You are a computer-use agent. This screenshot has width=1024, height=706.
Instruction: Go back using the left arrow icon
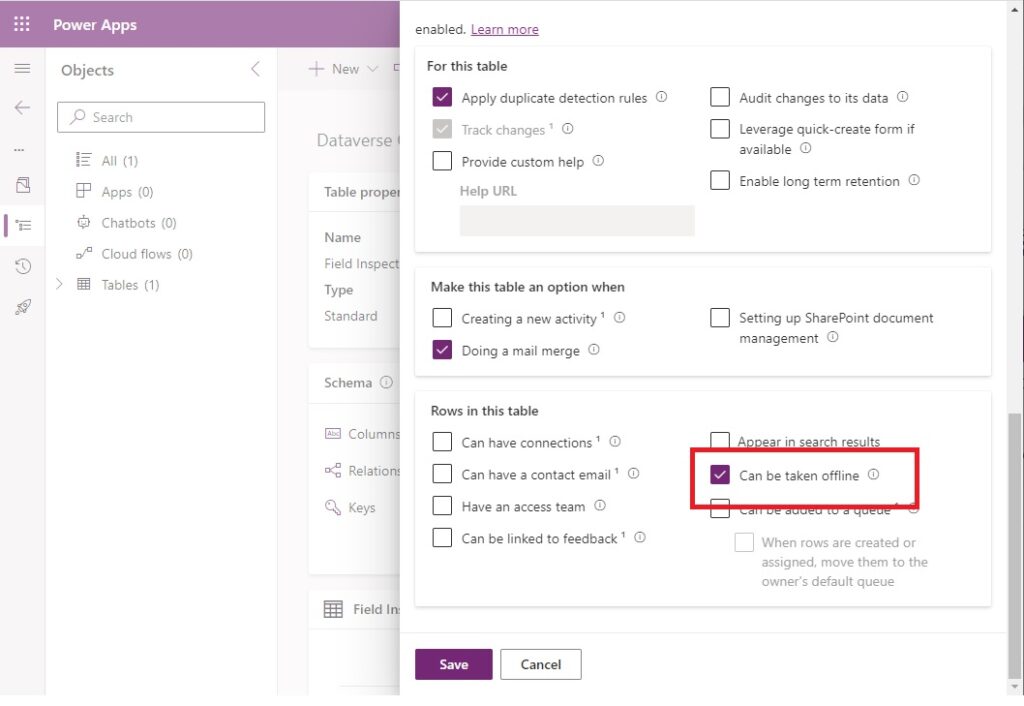22,108
